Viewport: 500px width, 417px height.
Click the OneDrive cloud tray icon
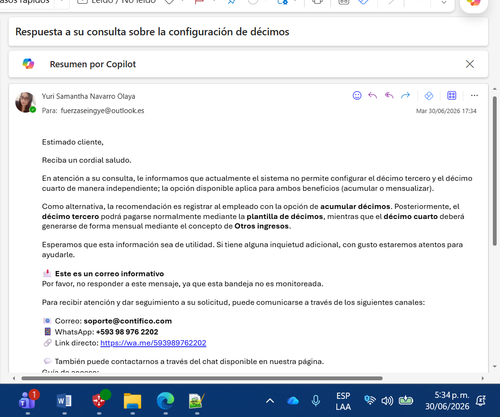tap(293, 401)
